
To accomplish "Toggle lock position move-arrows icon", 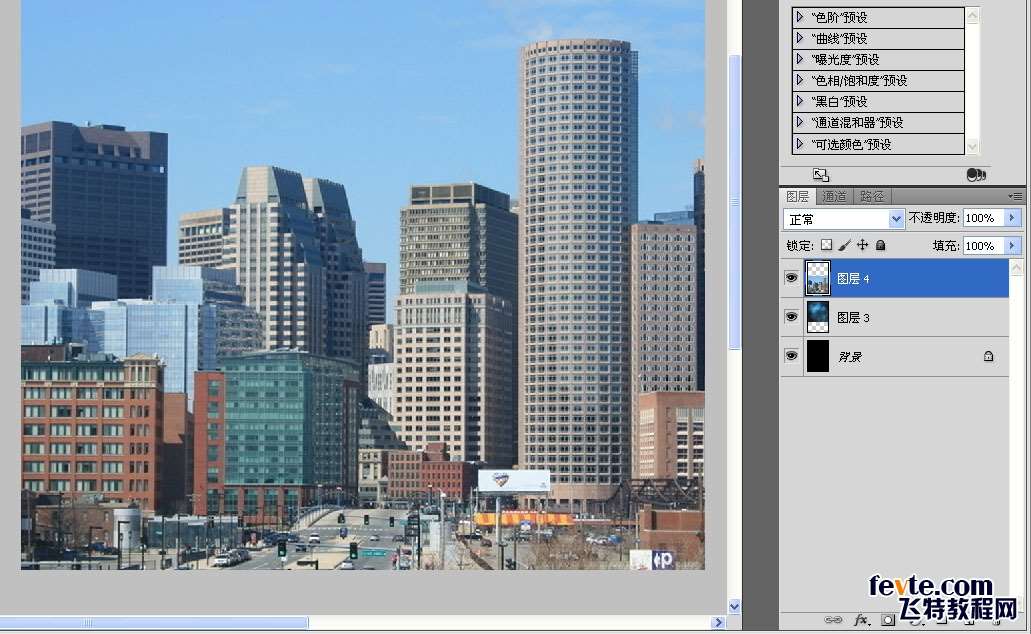I will (863, 245).
